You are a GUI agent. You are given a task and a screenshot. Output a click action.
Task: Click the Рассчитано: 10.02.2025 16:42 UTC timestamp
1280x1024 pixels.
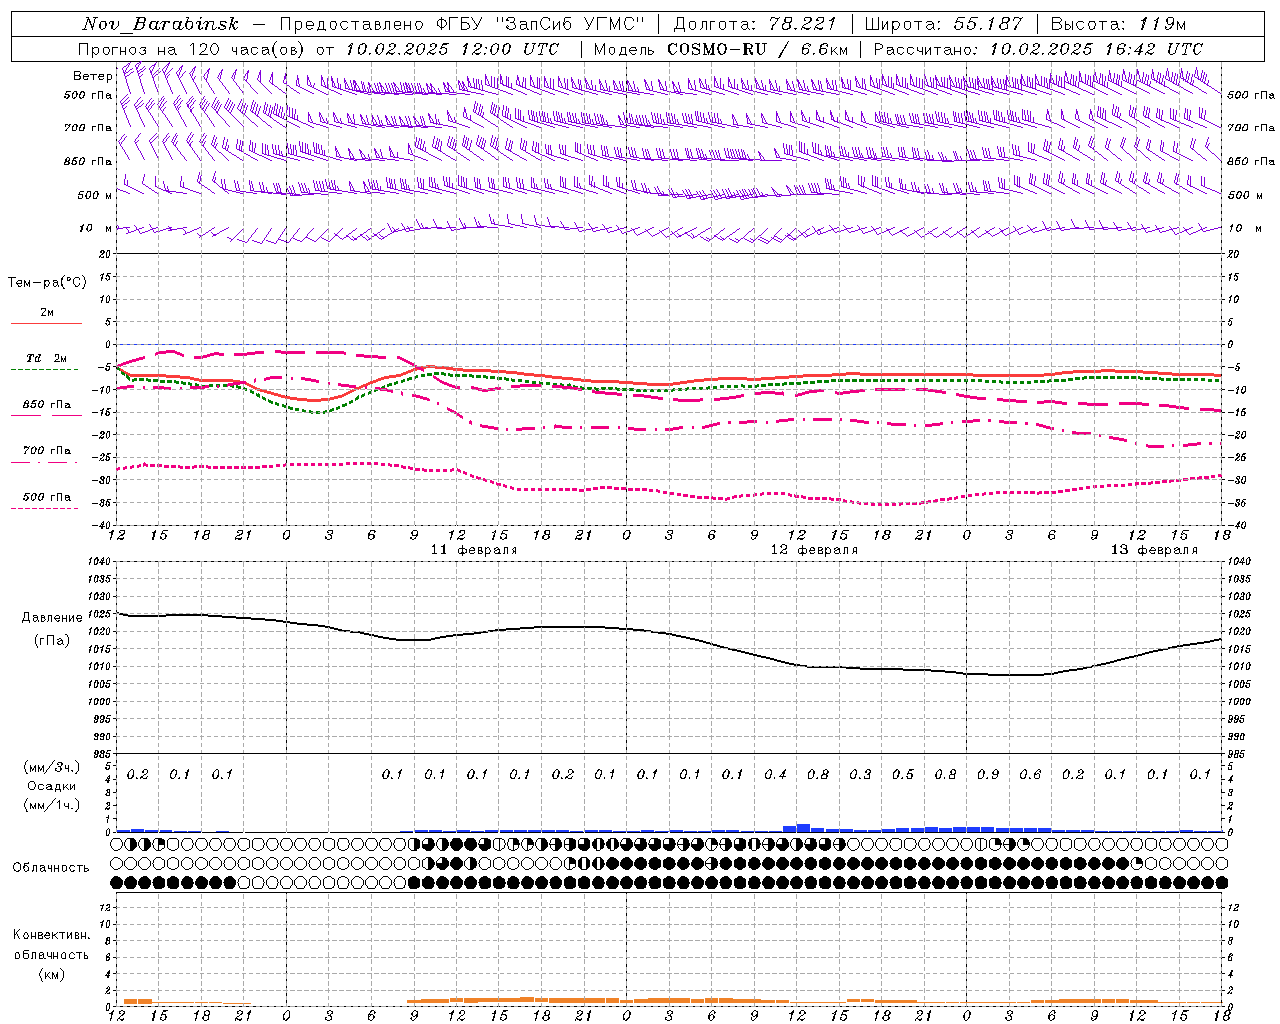point(1038,49)
